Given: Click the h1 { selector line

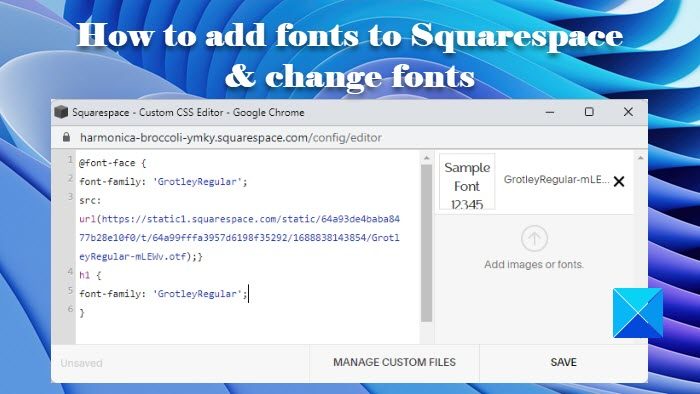Looking at the screenshot, I should (x=90, y=275).
